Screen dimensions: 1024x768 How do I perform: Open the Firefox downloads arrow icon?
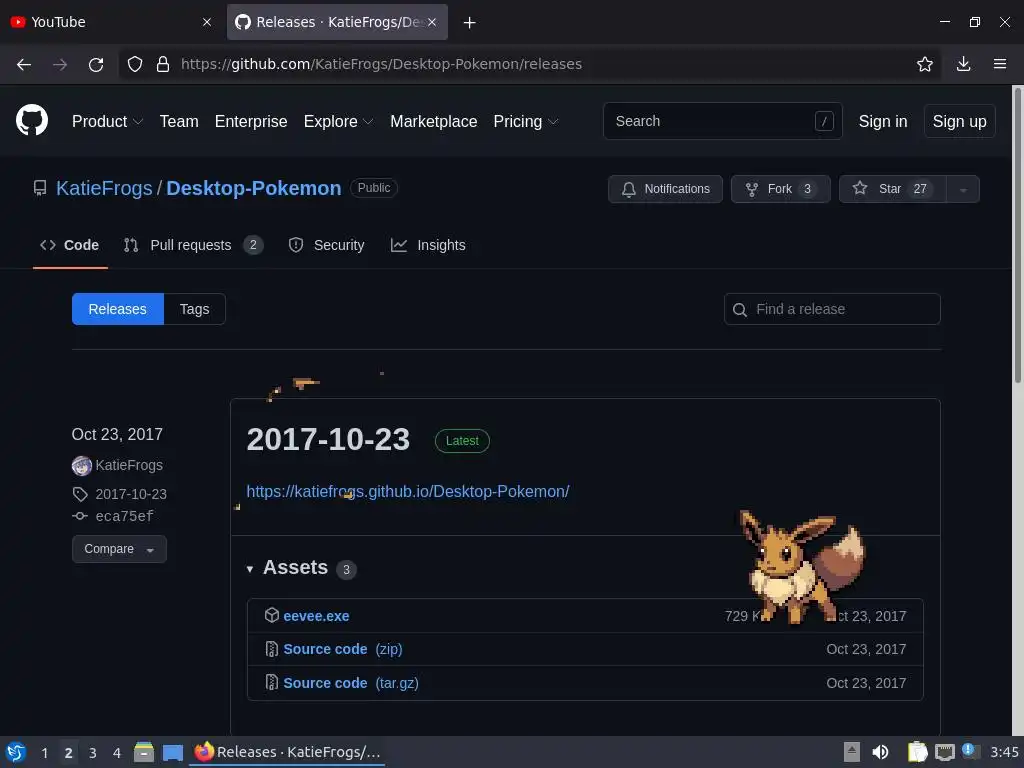pos(963,64)
